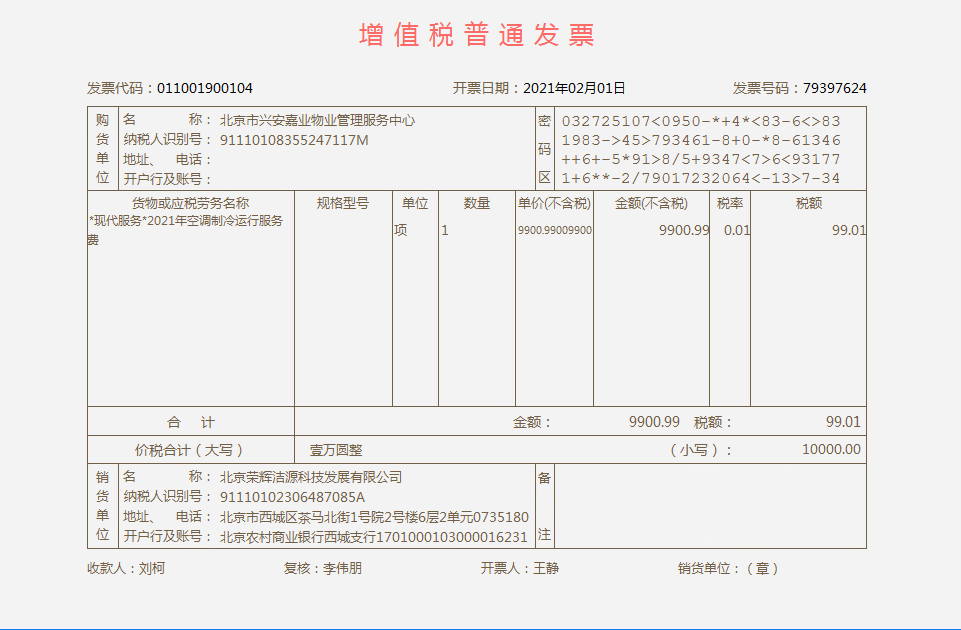The width and height of the screenshot is (961, 630).
Task: Click the 单位 column header
Action: tap(415, 203)
